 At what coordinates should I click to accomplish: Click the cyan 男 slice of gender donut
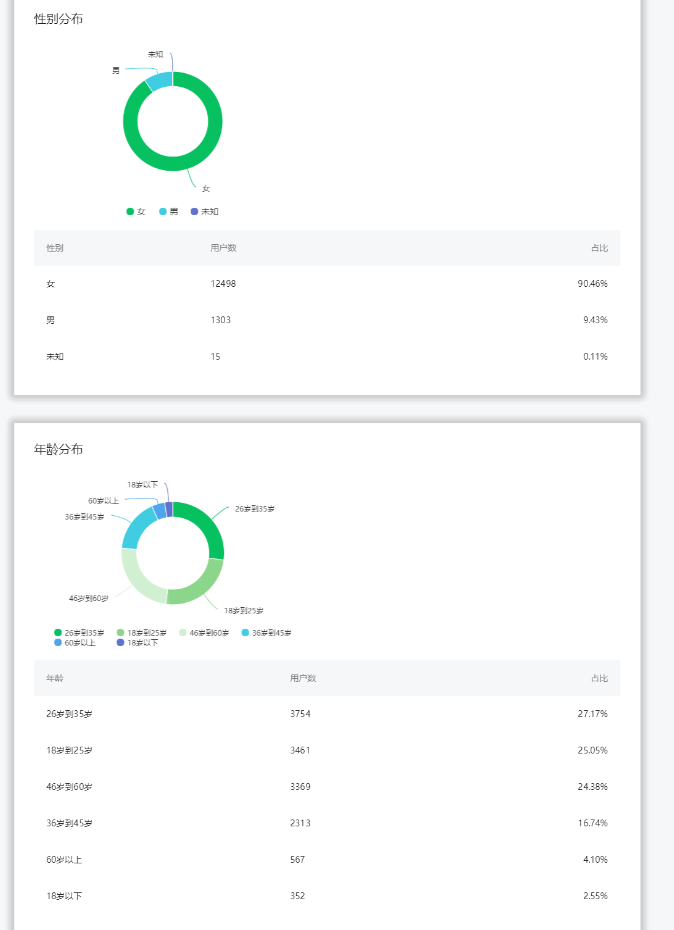[159, 81]
